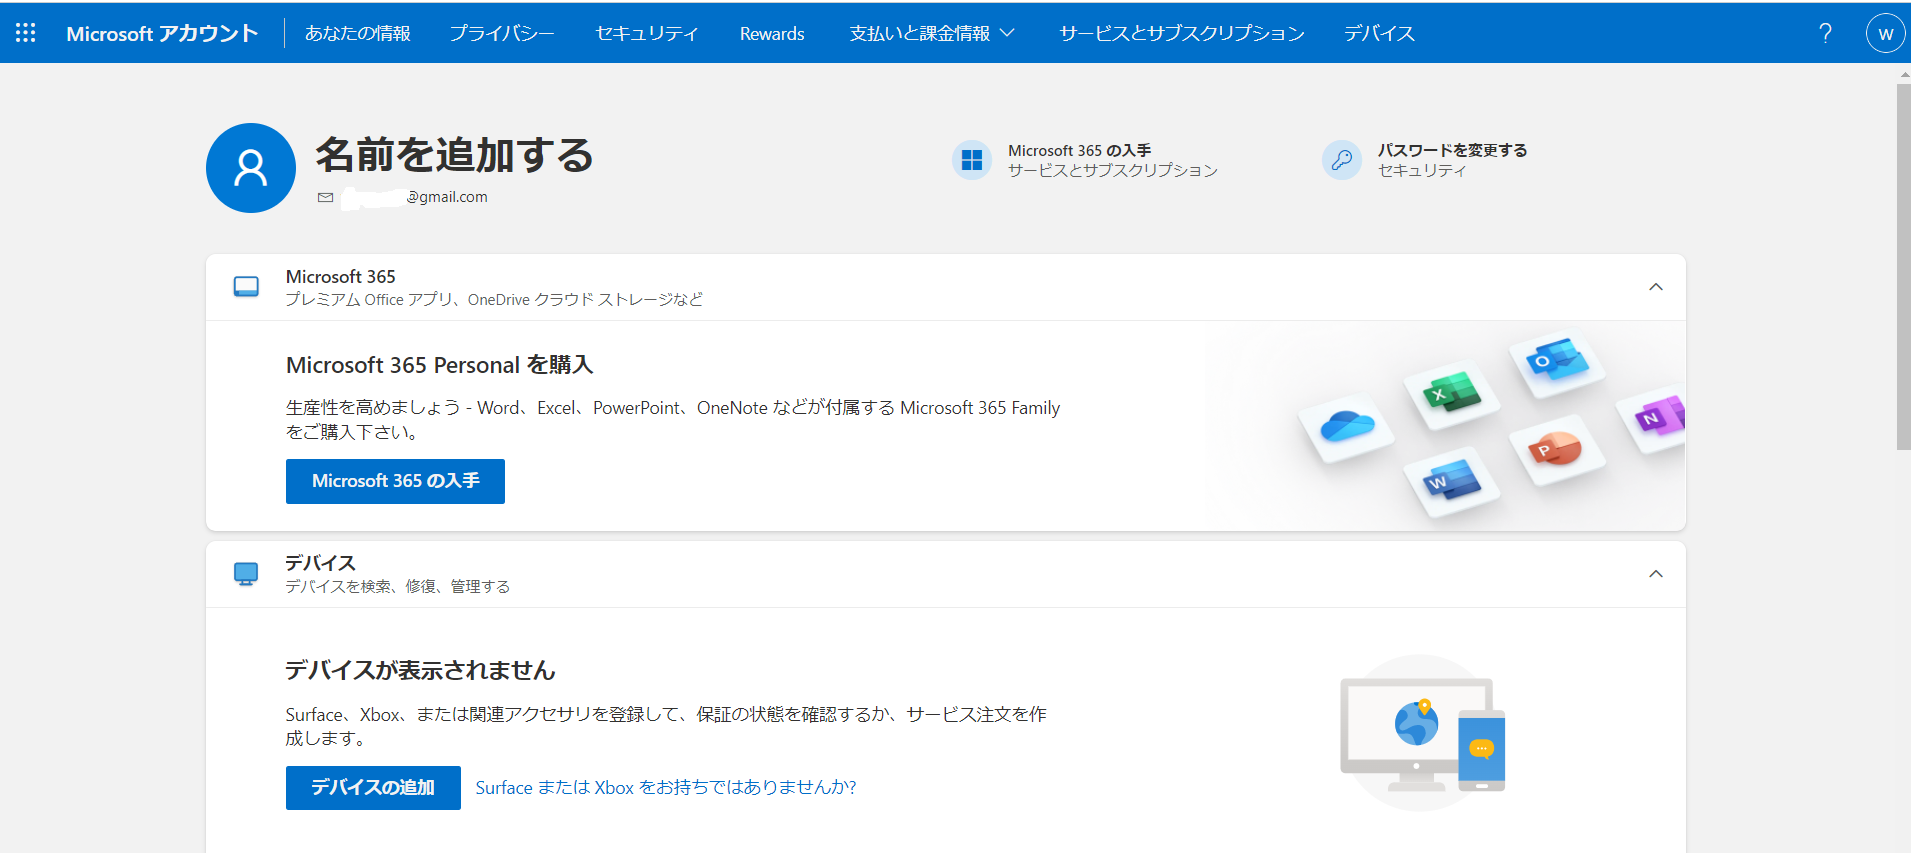Image resolution: width=1911 pixels, height=853 pixels.
Task: Click the Microsoft 365 windows tile icon
Action: [x=971, y=160]
